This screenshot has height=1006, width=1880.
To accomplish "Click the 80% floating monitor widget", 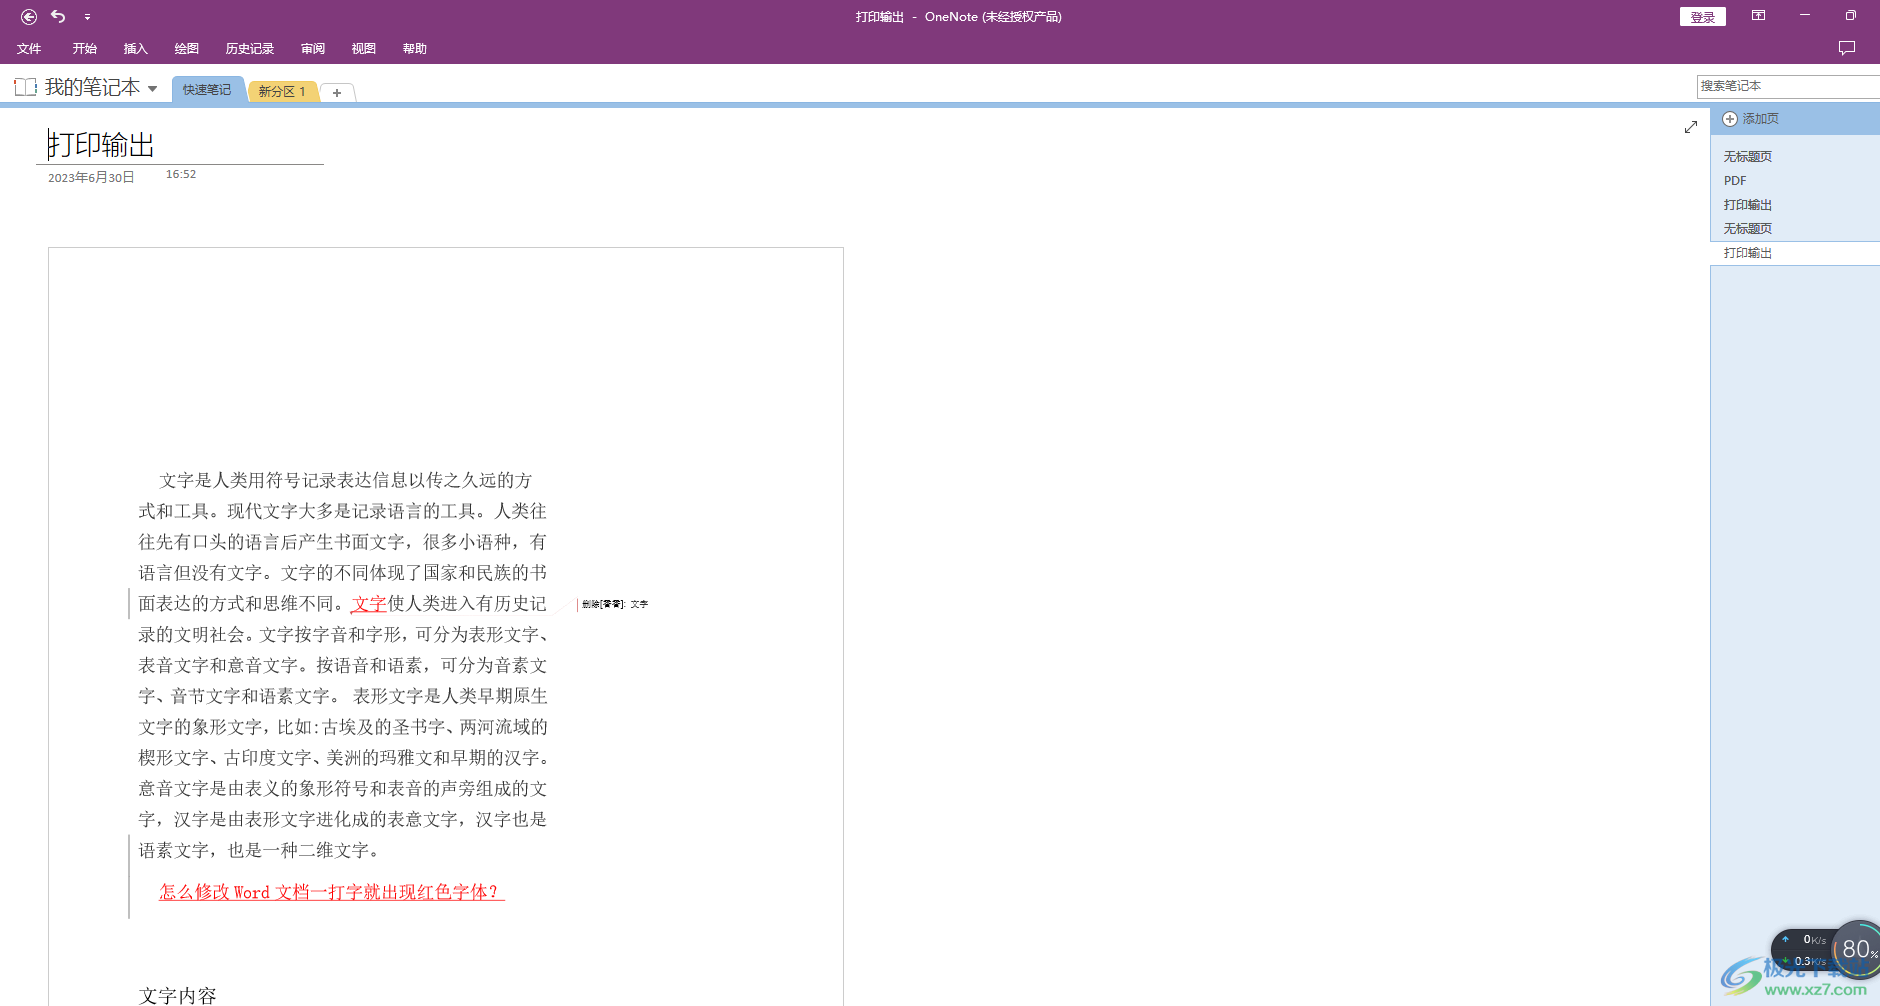I will click(x=1858, y=948).
